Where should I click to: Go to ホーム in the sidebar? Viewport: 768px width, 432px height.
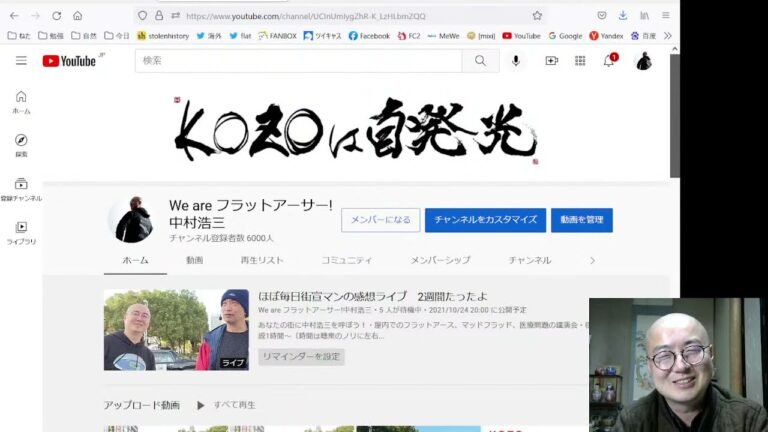[x=21, y=102]
